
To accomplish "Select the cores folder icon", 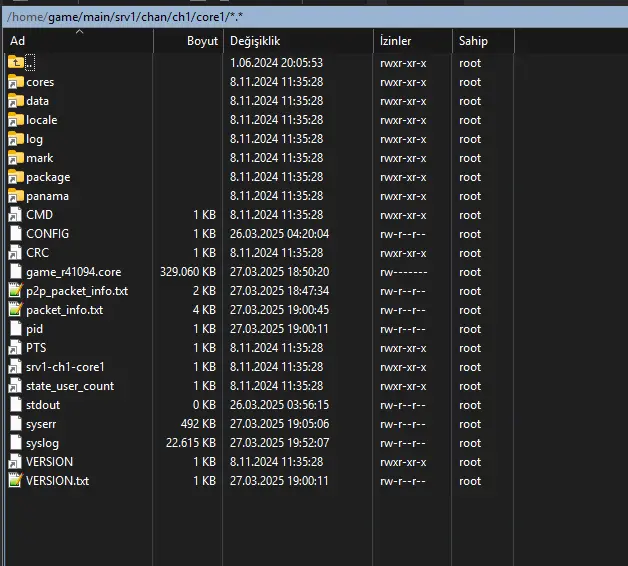I will [16, 82].
